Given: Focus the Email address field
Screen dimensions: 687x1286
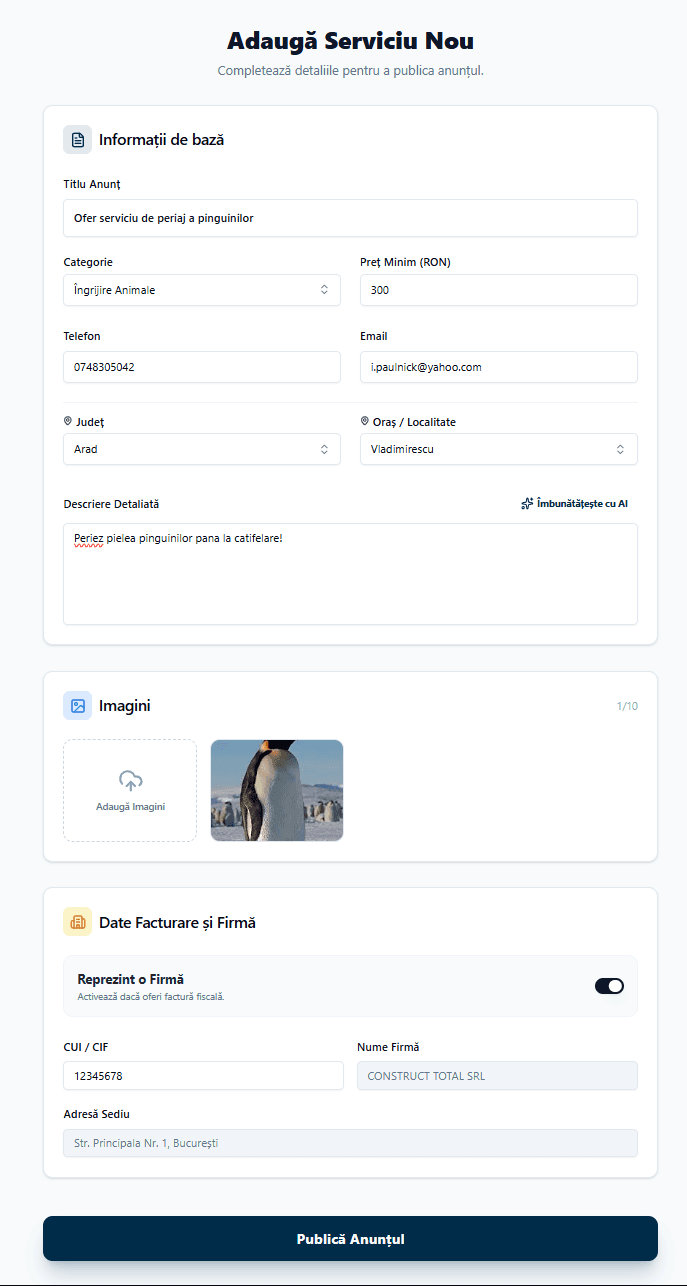Looking at the screenshot, I should click(498, 367).
